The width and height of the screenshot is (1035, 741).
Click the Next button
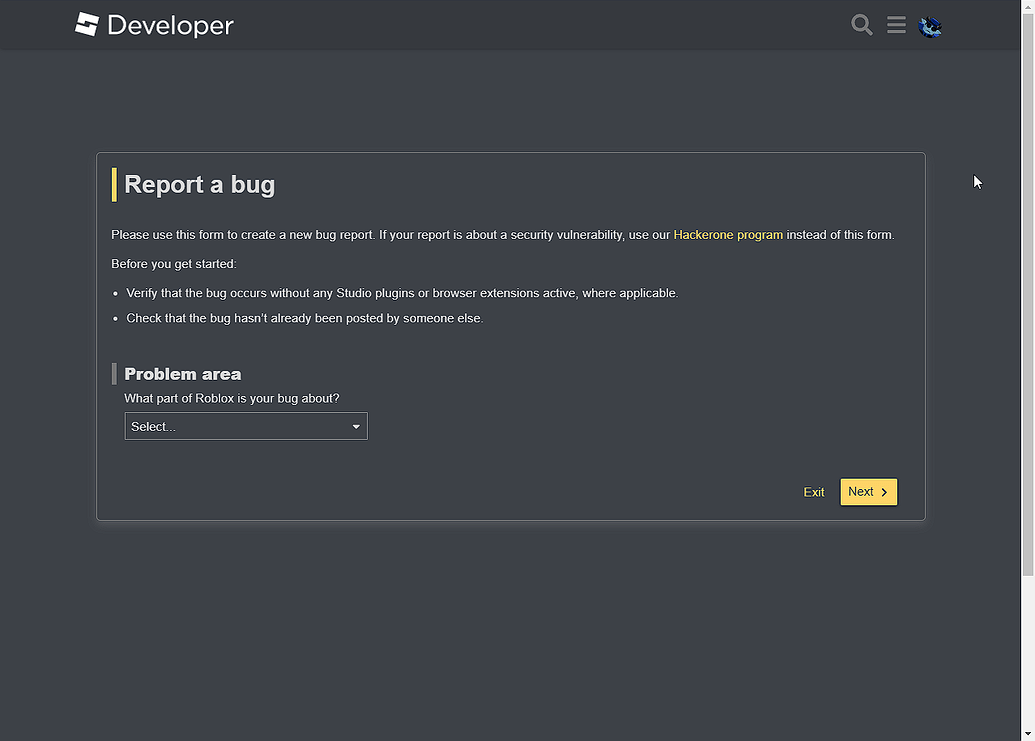868,492
